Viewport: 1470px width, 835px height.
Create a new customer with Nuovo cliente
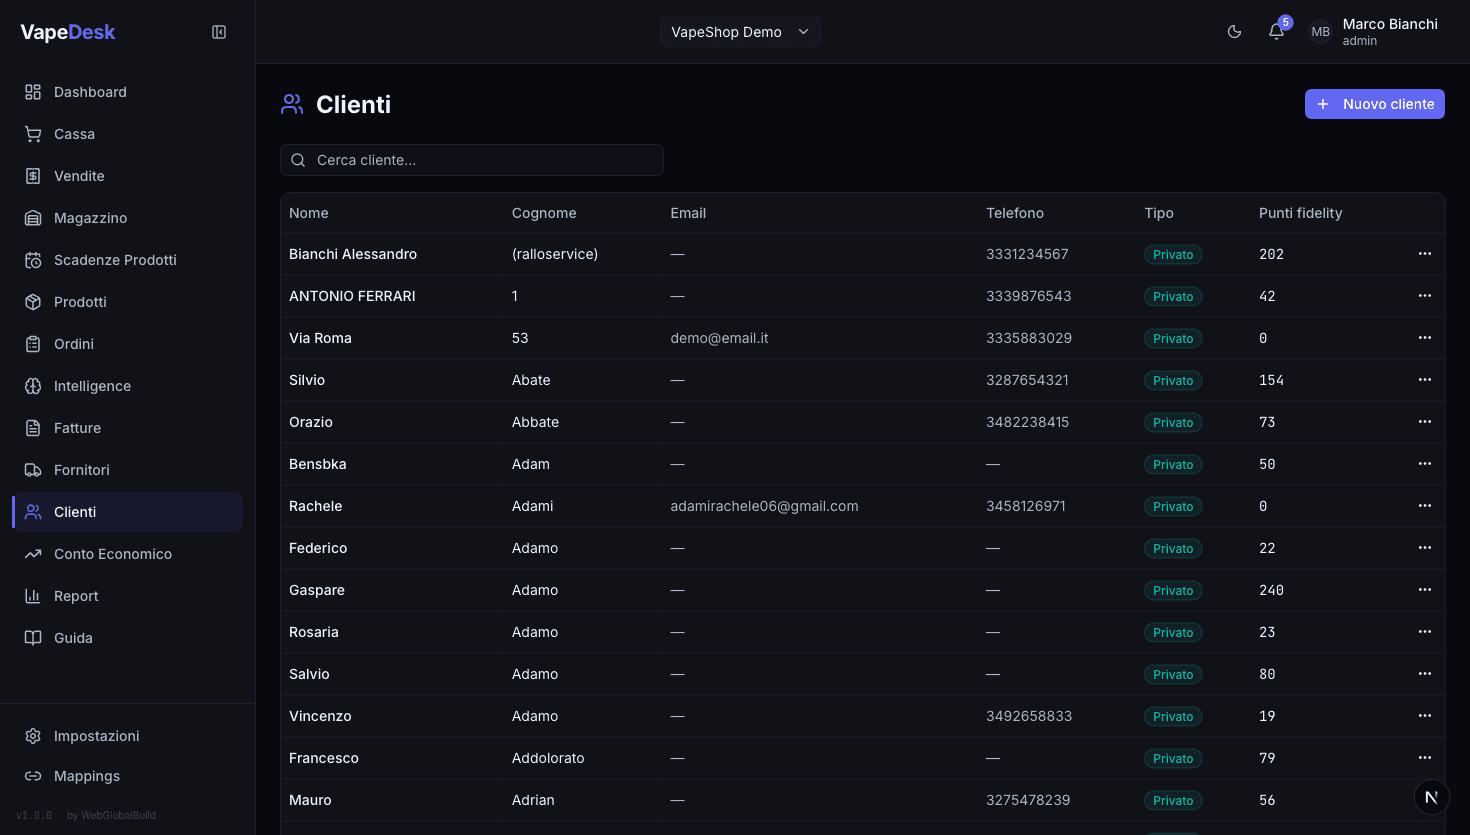tap(1374, 103)
